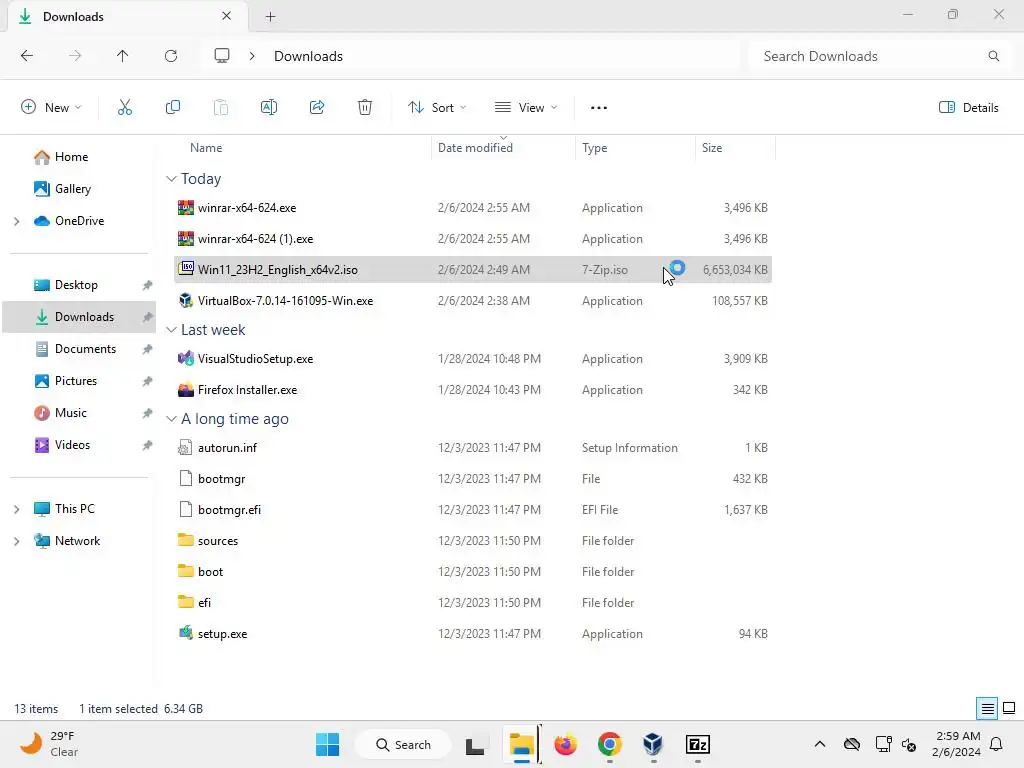1024x768 pixels.
Task: Click the search magnifier in Search Downloads
Action: click(994, 56)
